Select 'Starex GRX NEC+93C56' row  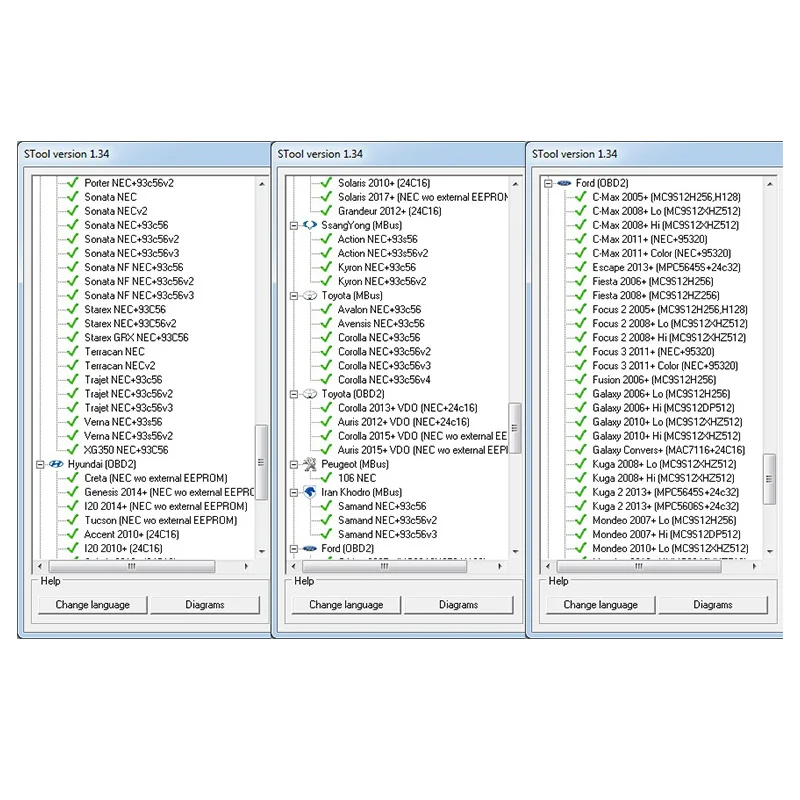click(x=136, y=337)
